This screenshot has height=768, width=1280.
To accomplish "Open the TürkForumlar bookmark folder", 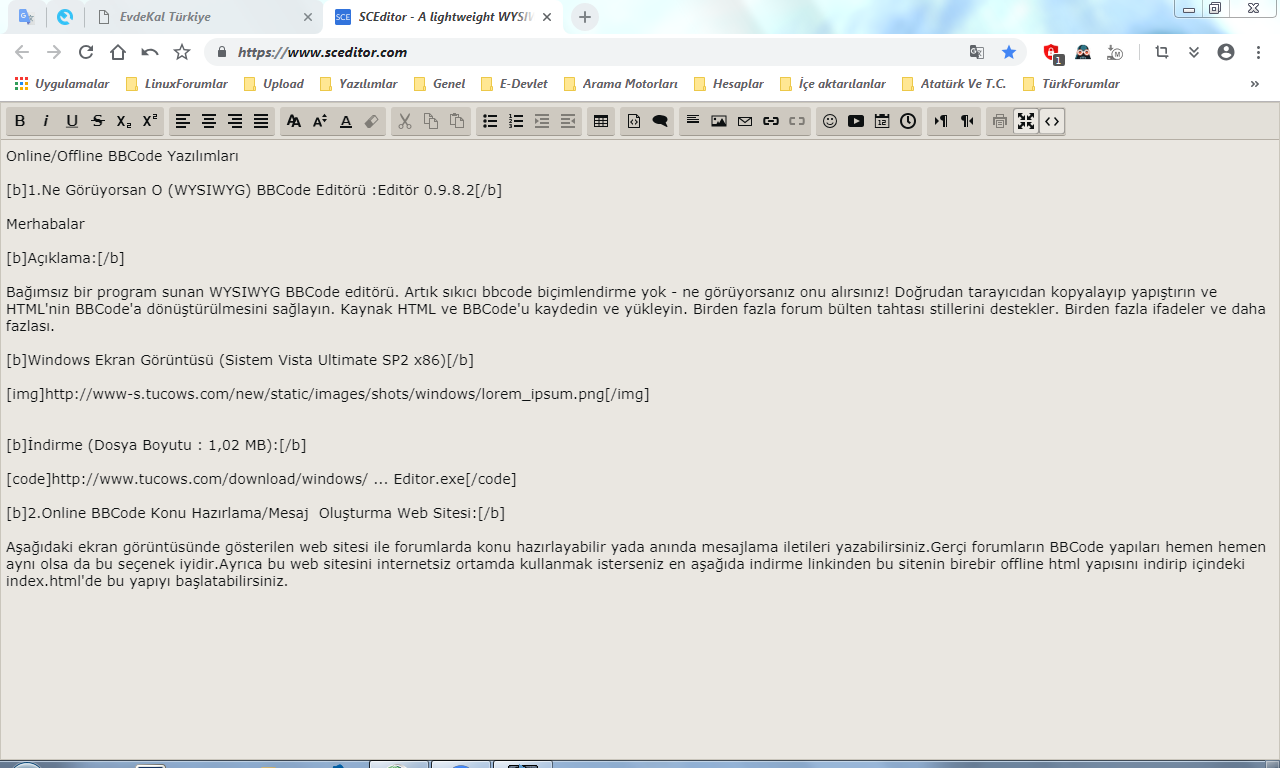I will (1071, 84).
